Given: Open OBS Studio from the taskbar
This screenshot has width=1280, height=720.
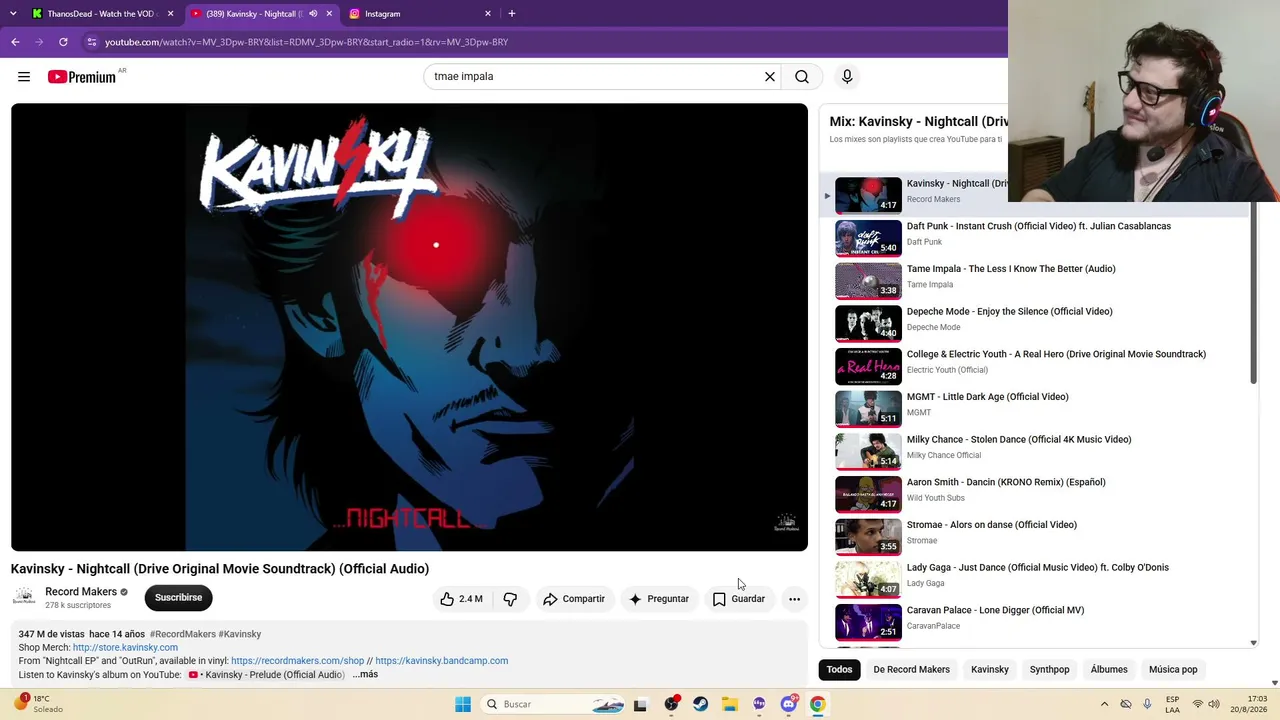Looking at the screenshot, I should click(x=671, y=704).
